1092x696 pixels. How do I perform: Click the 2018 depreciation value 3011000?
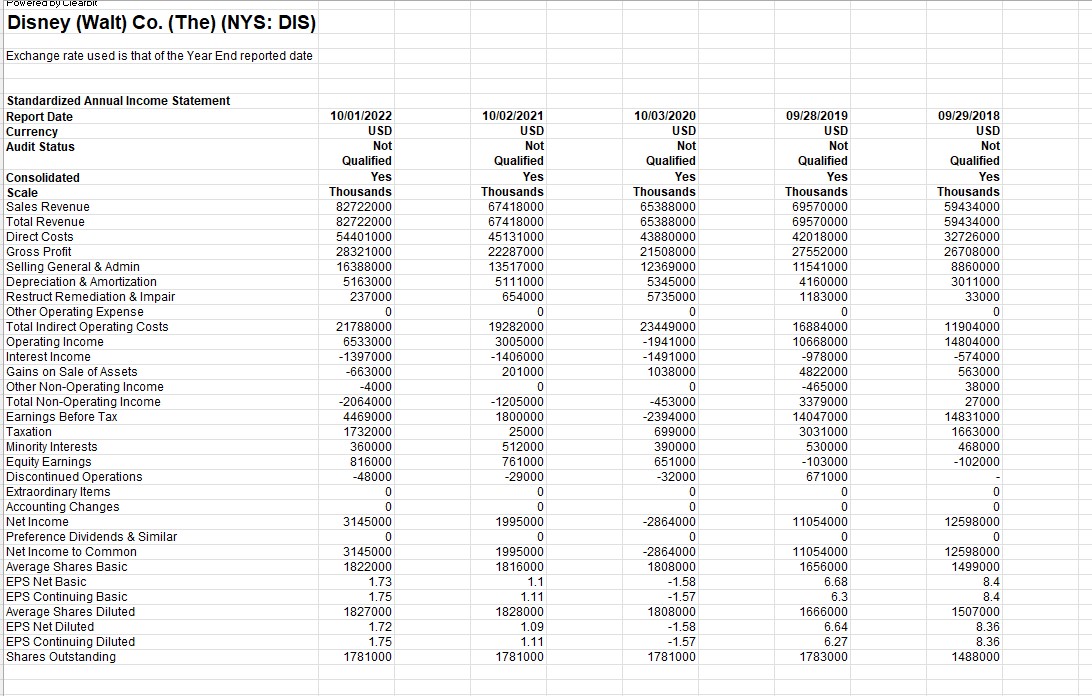[975, 281]
